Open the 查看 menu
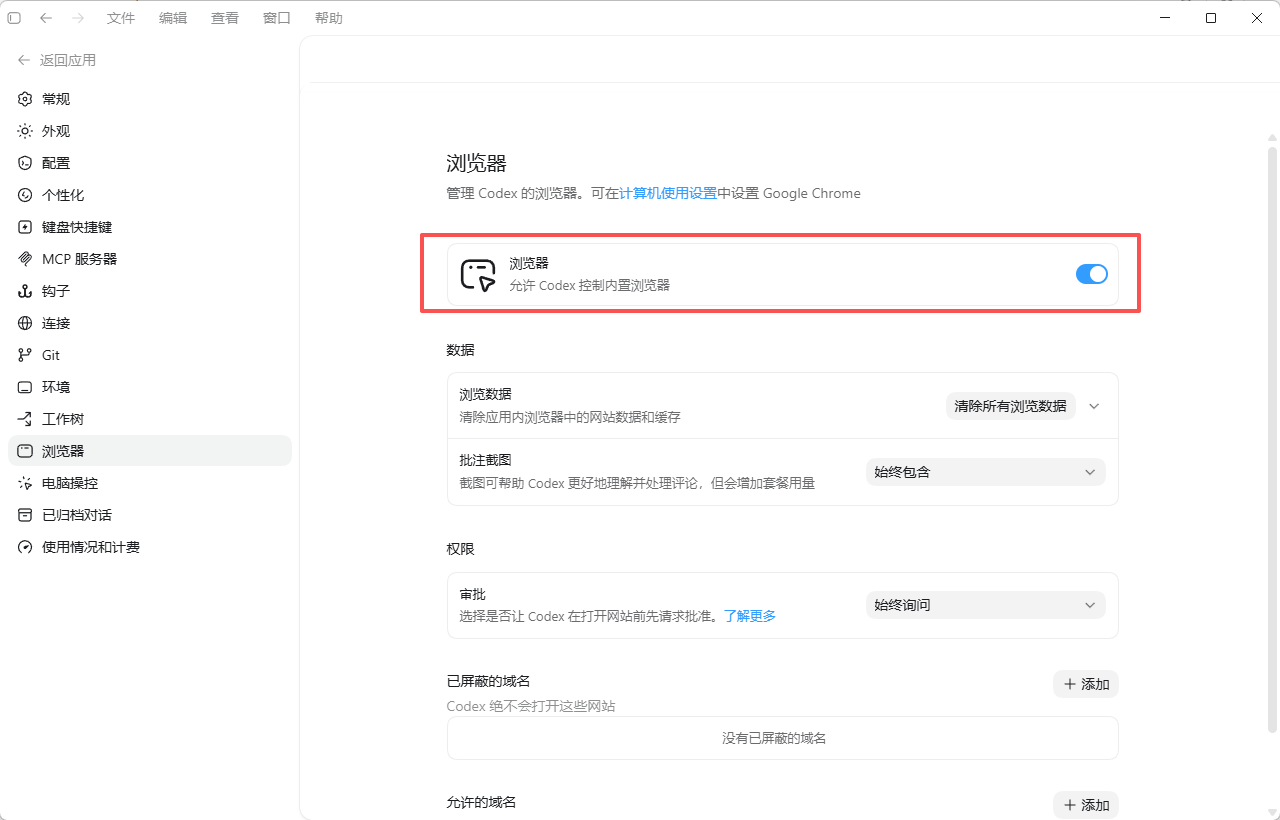 [x=225, y=18]
